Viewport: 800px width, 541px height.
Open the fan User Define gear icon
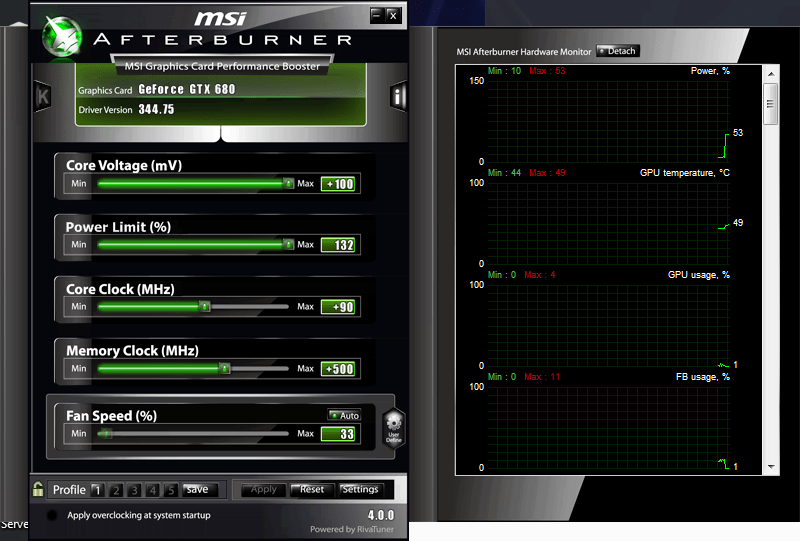pos(393,428)
